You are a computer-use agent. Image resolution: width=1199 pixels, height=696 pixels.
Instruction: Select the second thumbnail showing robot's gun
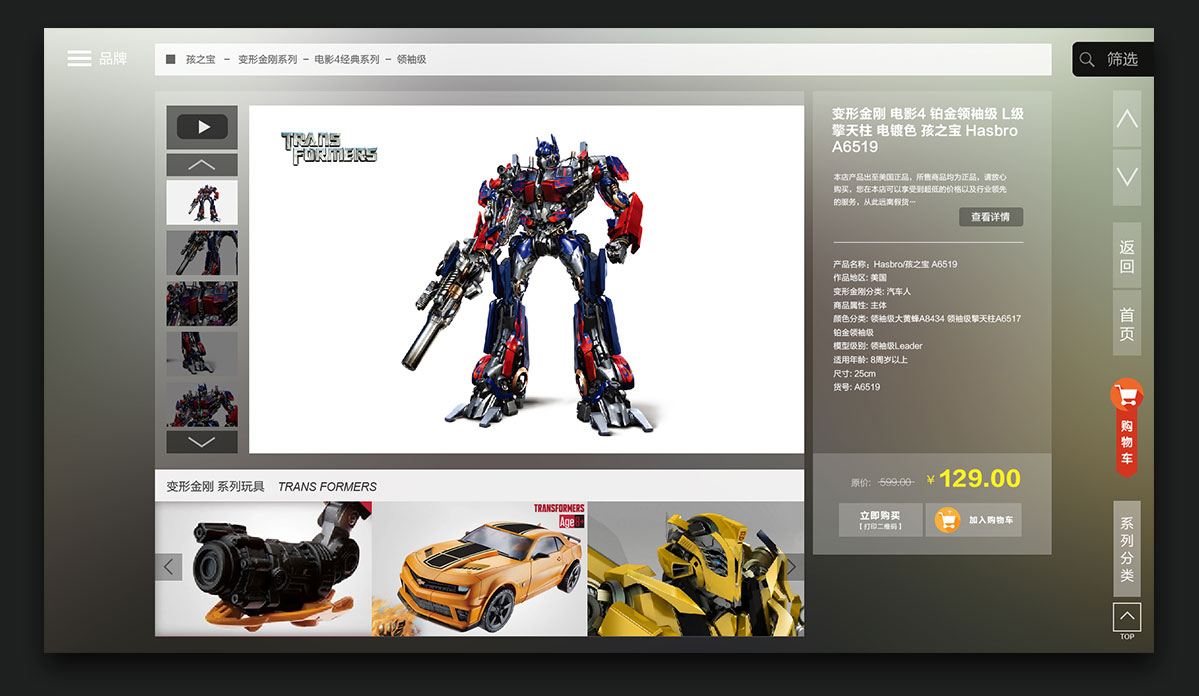coord(202,253)
